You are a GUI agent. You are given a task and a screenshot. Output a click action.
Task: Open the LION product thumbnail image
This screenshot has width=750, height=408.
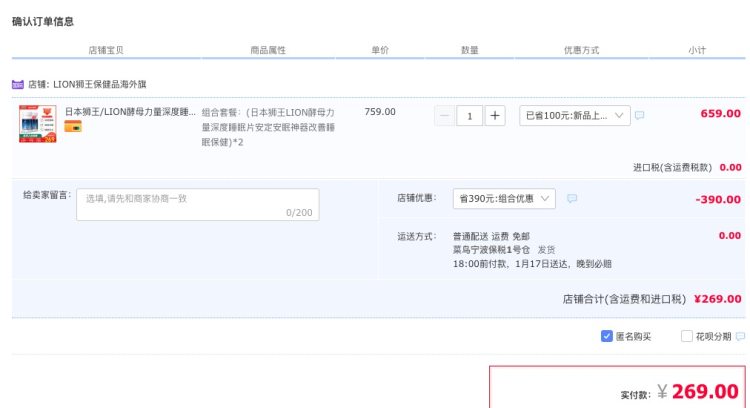pos(38,124)
